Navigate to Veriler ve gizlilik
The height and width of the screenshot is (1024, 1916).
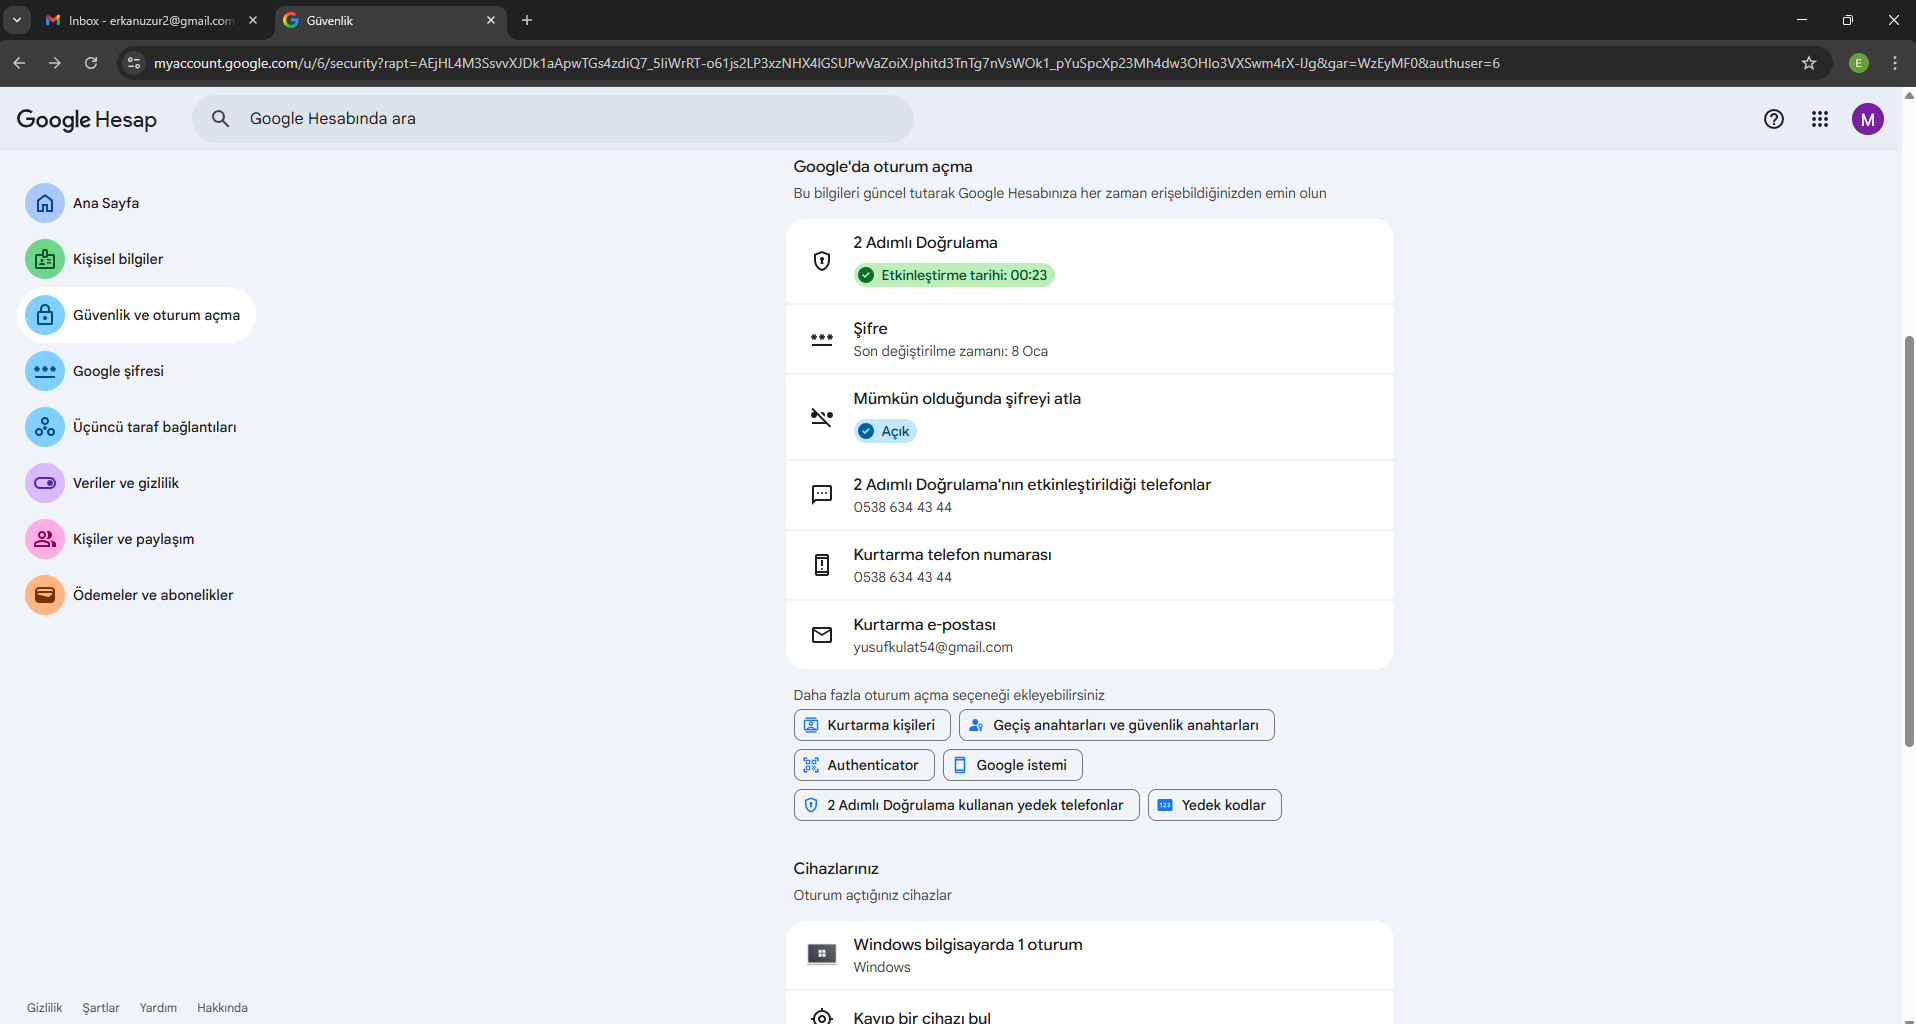coord(126,483)
